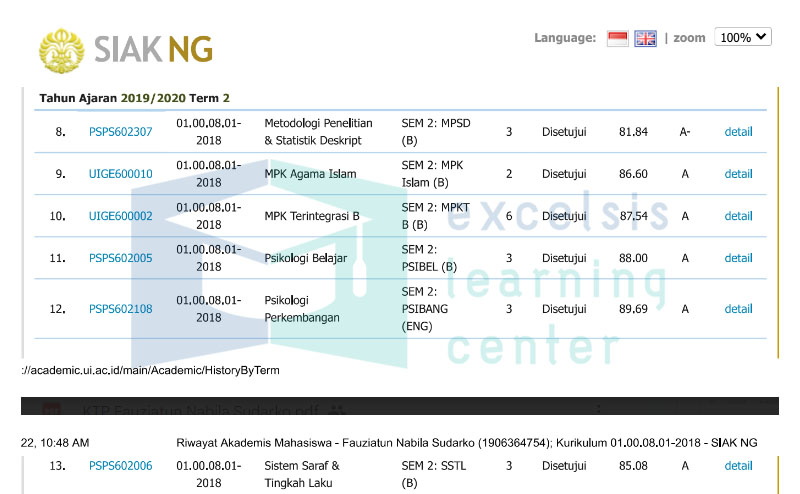This screenshot has width=800, height=494.
Task: Click the three-dot menu in the dark PDF bar
Action: 598,409
